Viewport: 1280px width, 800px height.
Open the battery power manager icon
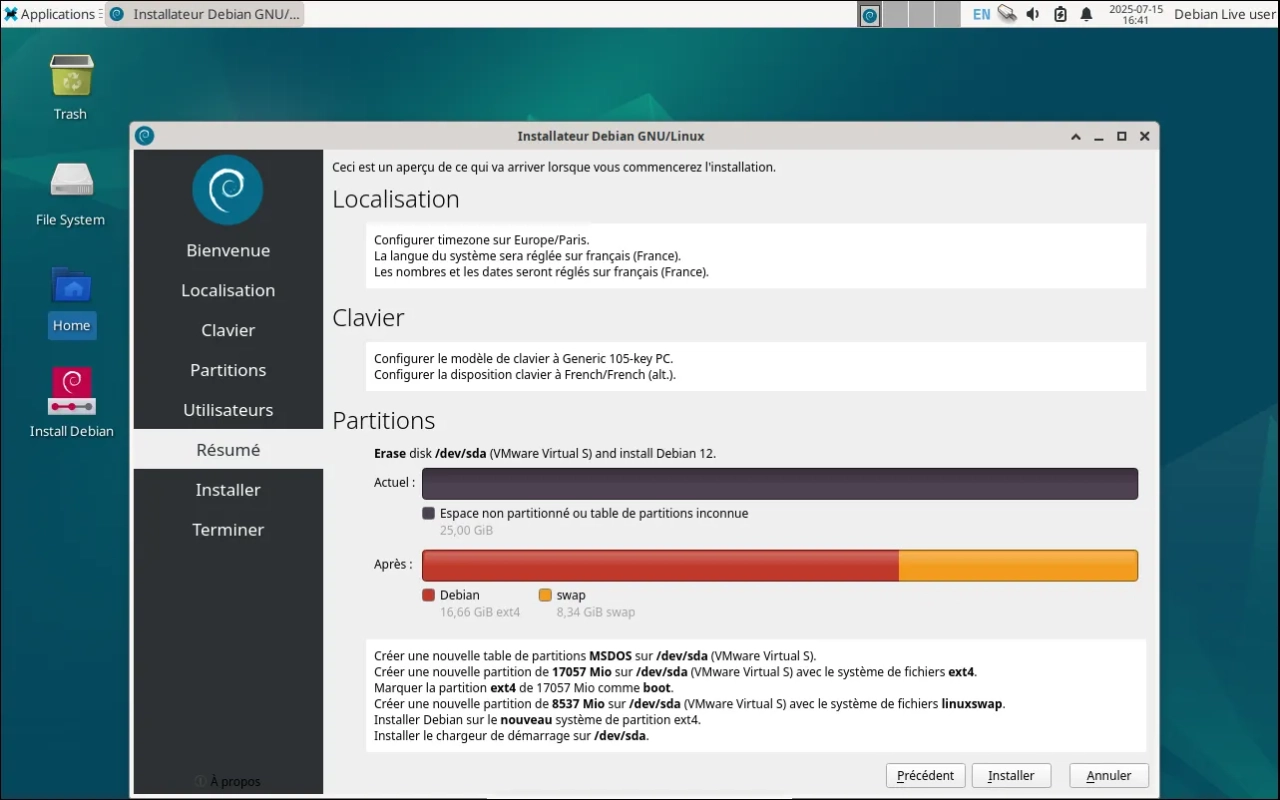point(1060,14)
